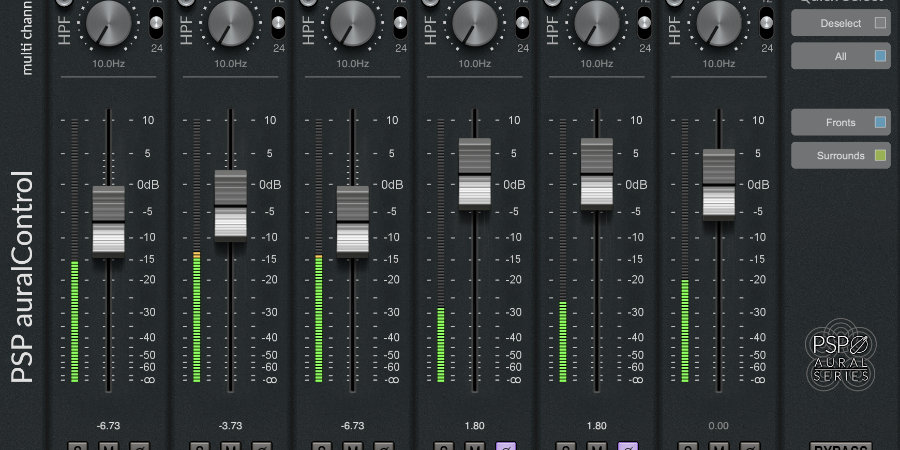
Task: Click the first channel's -6.73 gain readout
Action: (108, 426)
